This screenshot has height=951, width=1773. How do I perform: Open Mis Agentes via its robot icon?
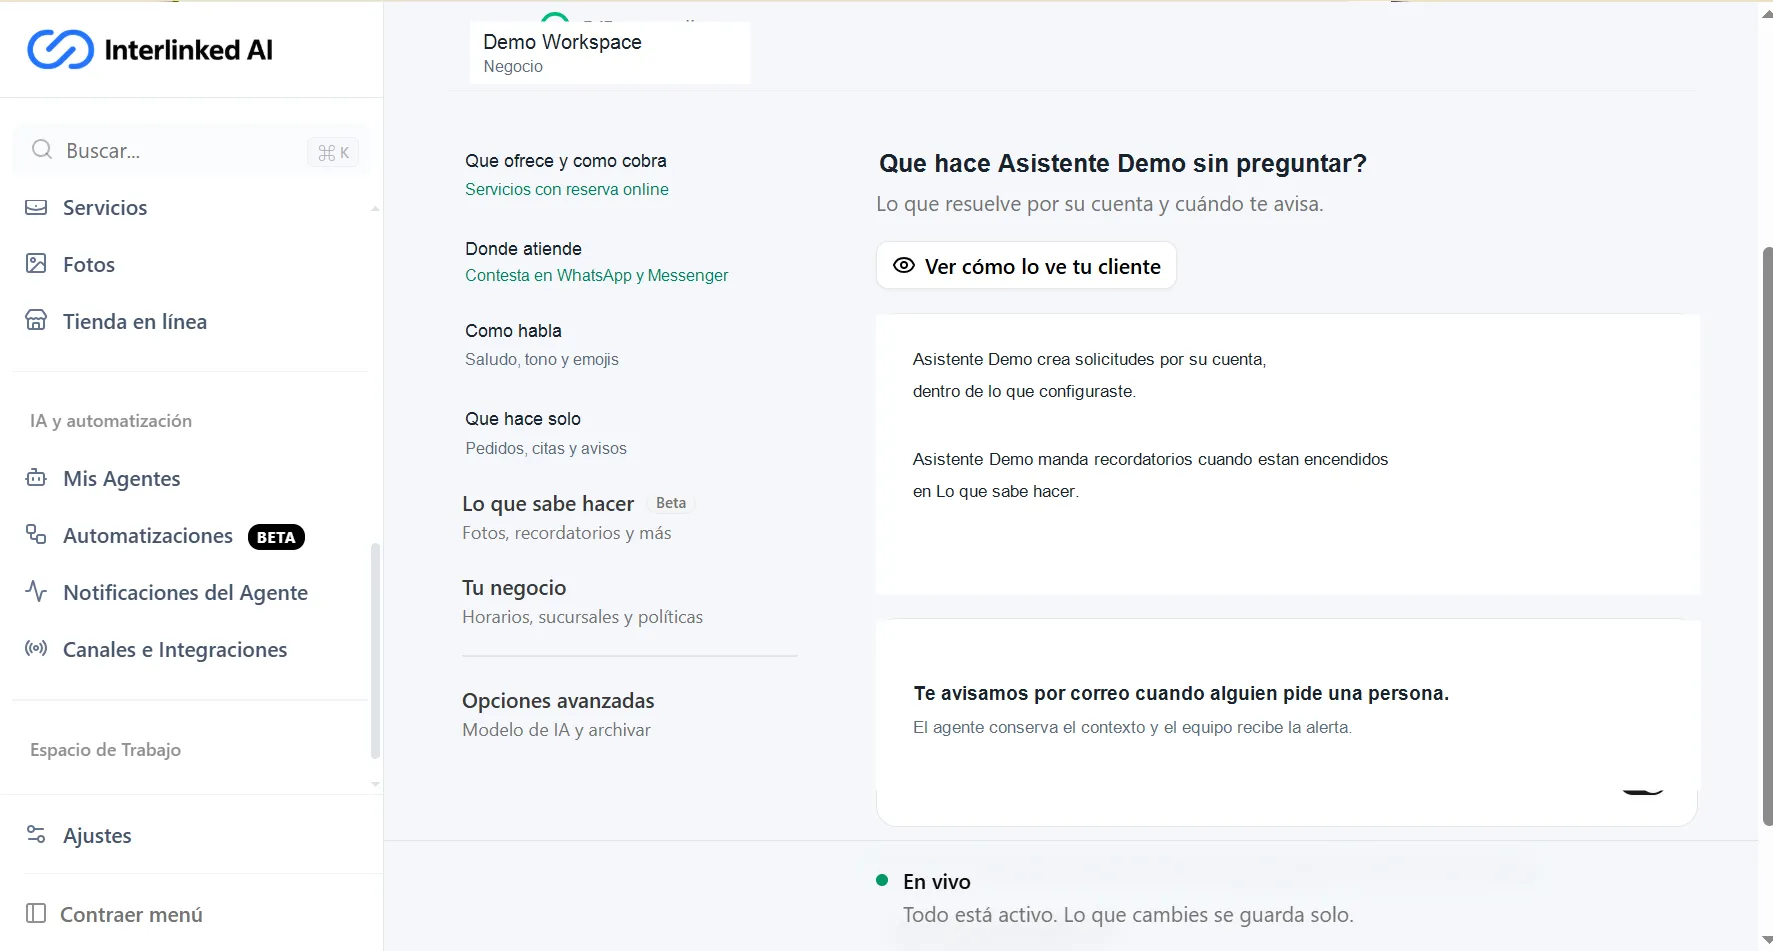[36, 478]
